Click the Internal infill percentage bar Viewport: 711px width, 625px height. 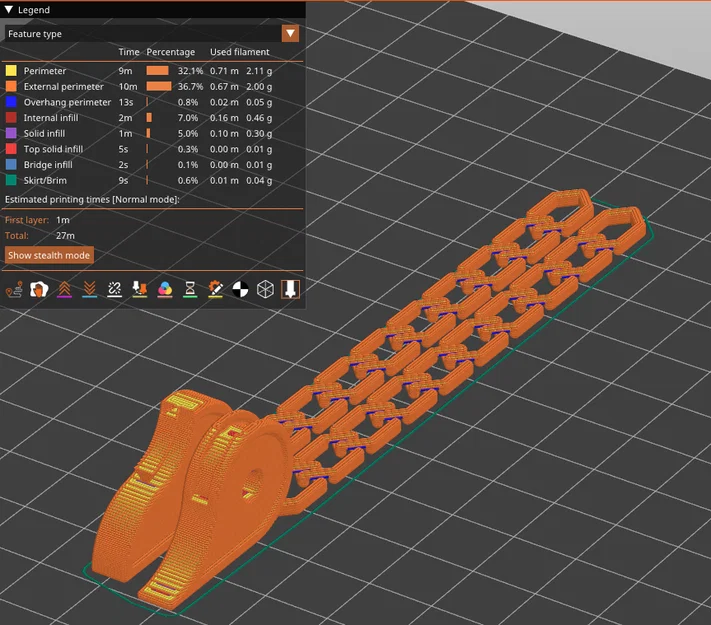(x=149, y=117)
